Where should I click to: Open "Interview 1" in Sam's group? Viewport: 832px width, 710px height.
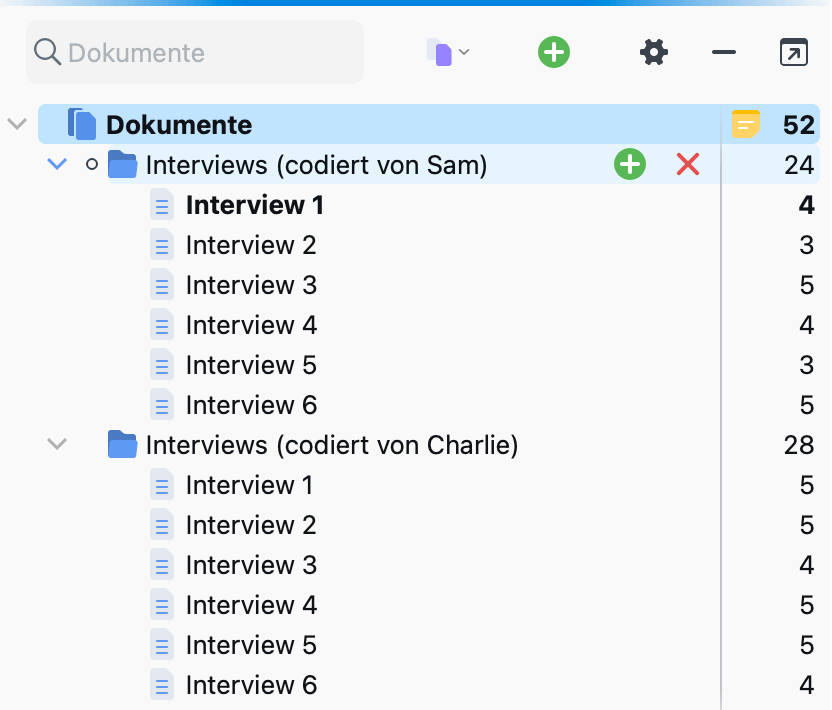pos(254,205)
